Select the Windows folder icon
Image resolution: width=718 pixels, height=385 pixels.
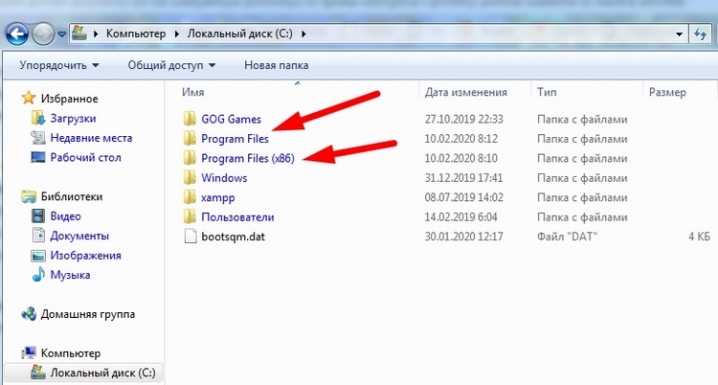[190, 178]
